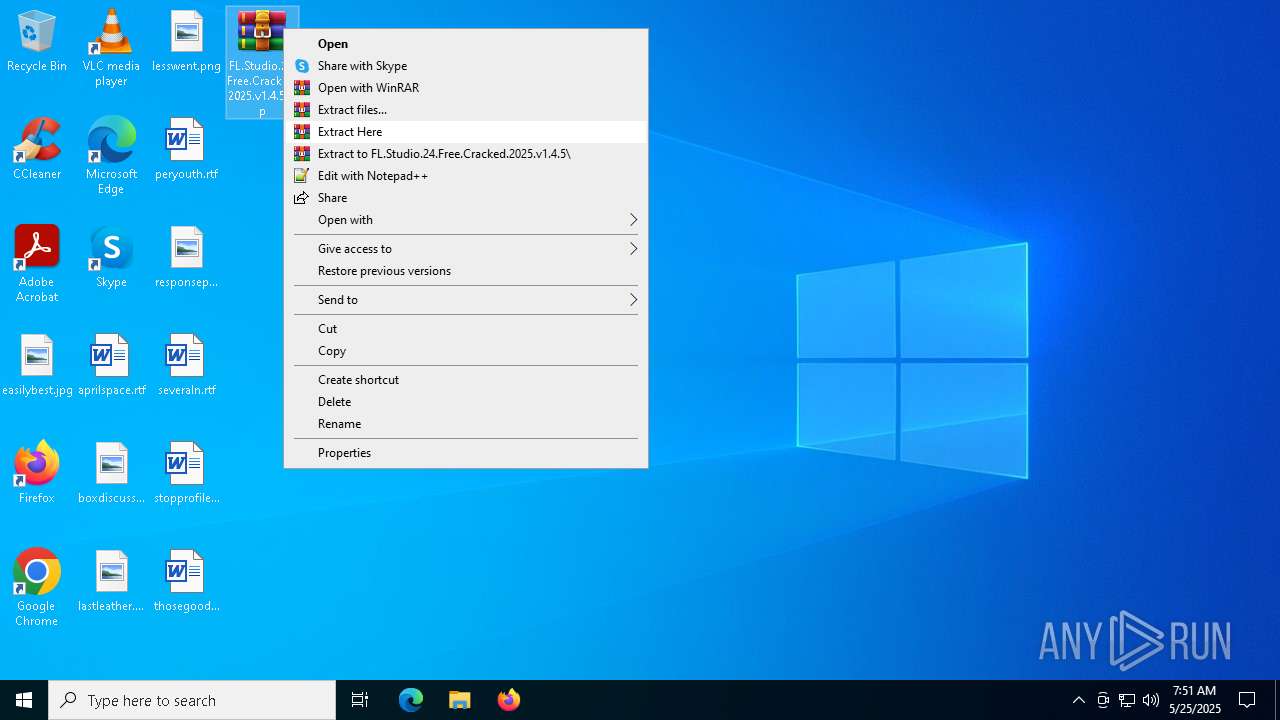Select the lastleather file icon

pos(111,581)
